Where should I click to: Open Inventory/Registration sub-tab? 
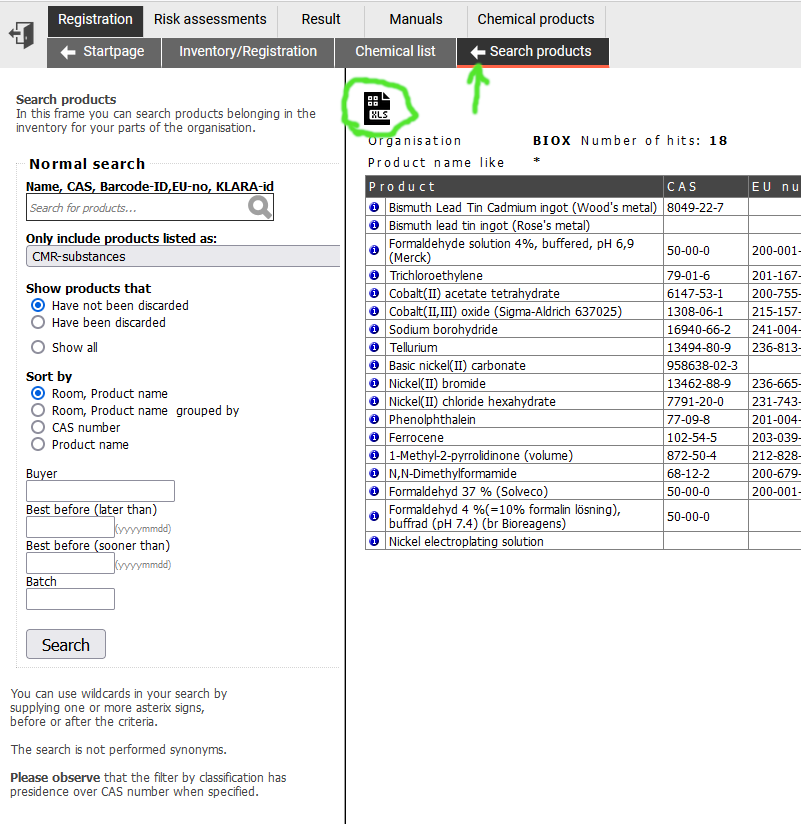(x=248, y=53)
